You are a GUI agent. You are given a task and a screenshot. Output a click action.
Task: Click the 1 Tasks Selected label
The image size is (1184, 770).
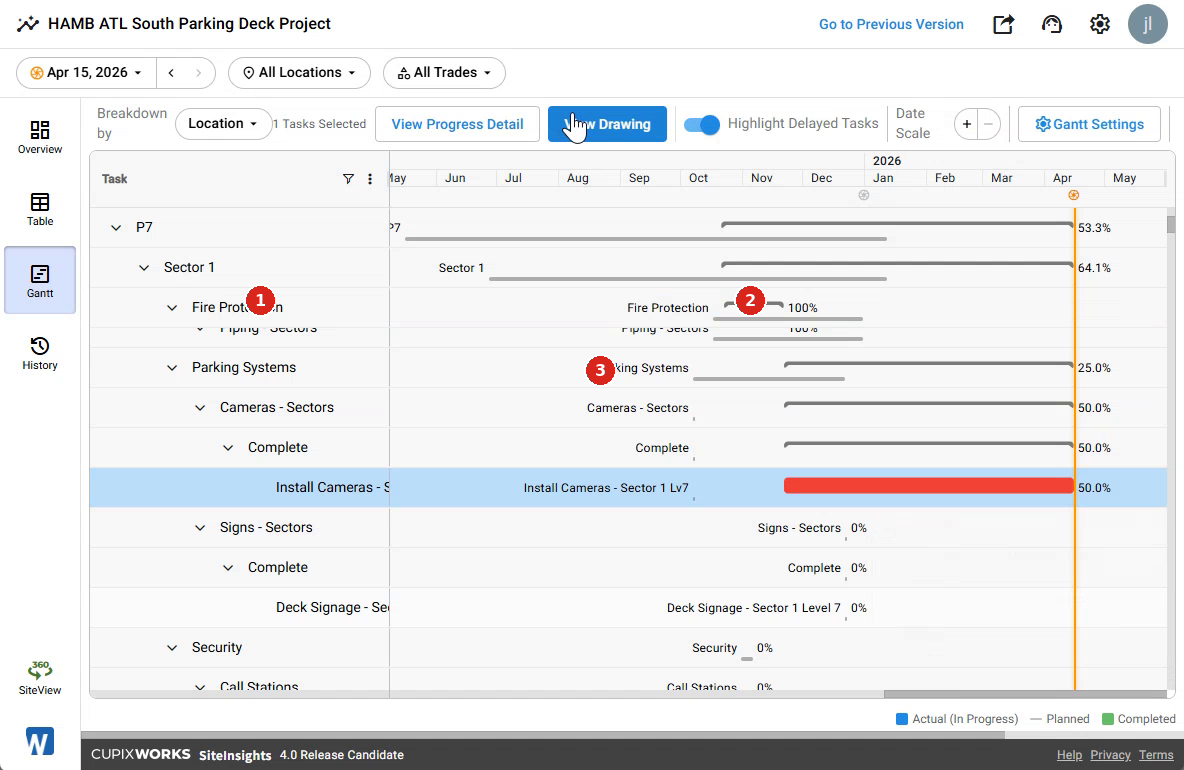(x=319, y=124)
